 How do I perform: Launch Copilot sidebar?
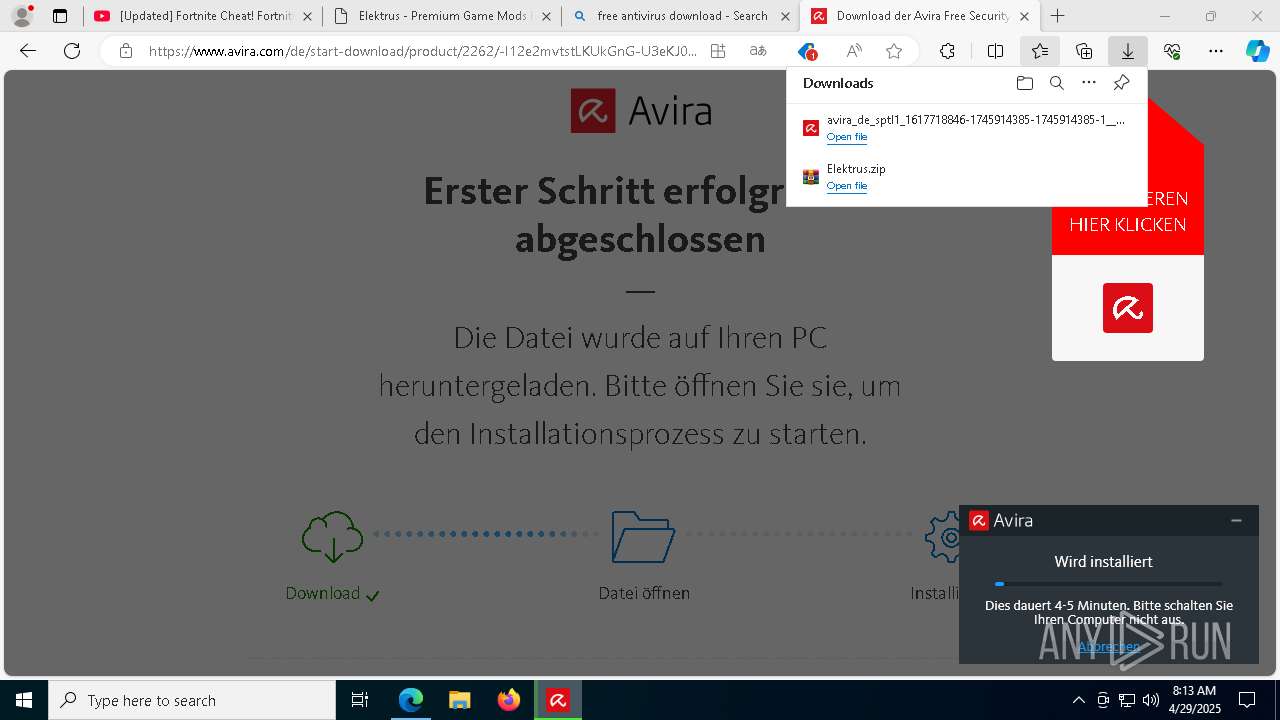(1257, 51)
